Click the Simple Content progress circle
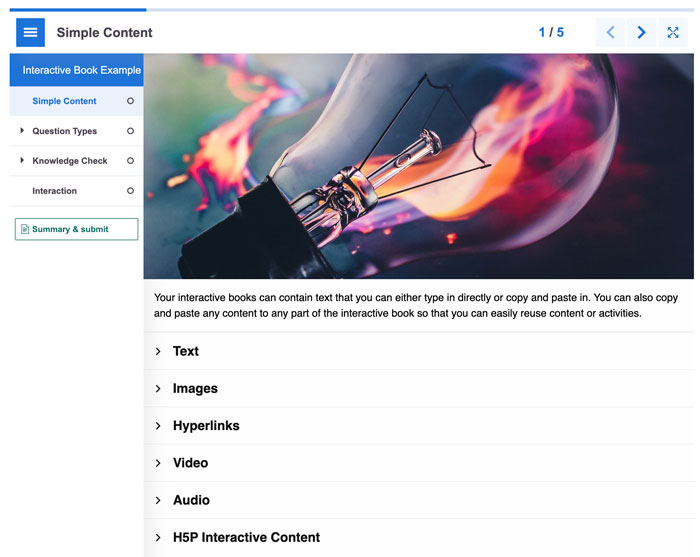The image size is (700, 557). coord(130,101)
